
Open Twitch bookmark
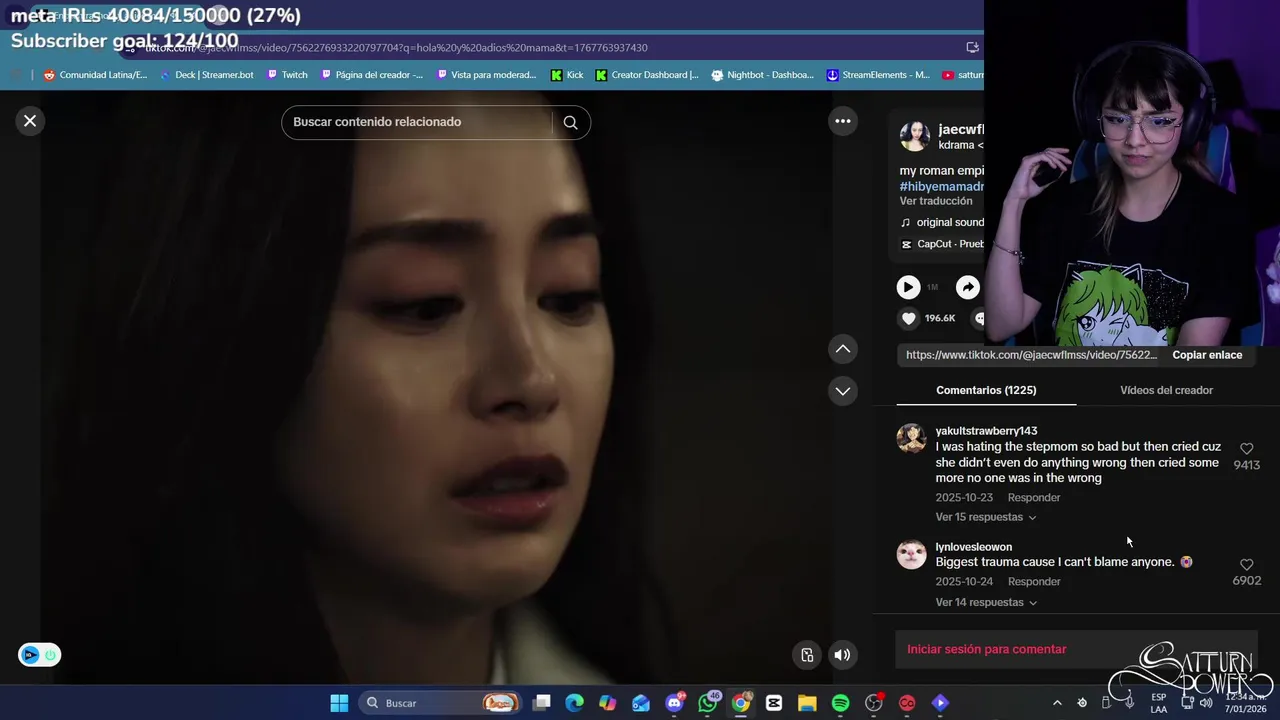click(287, 75)
